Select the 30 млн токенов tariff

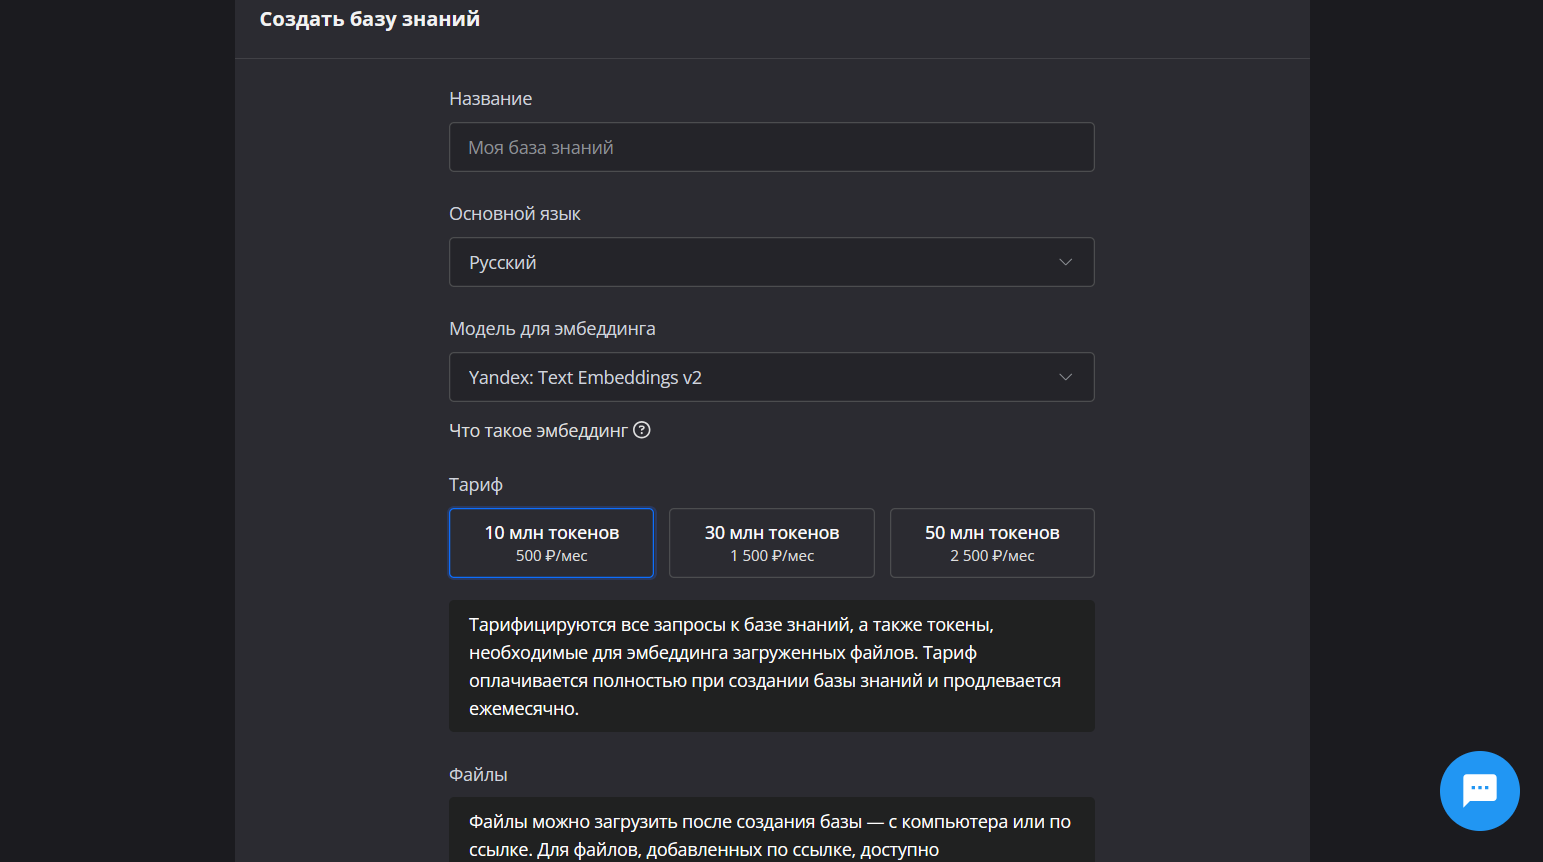[771, 543]
